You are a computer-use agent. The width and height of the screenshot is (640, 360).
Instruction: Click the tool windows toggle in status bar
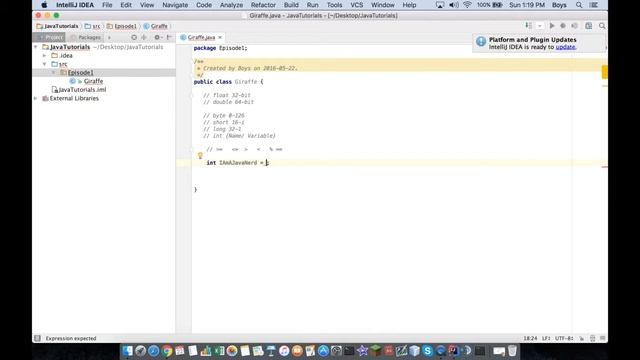pyautogui.click(x=37, y=338)
